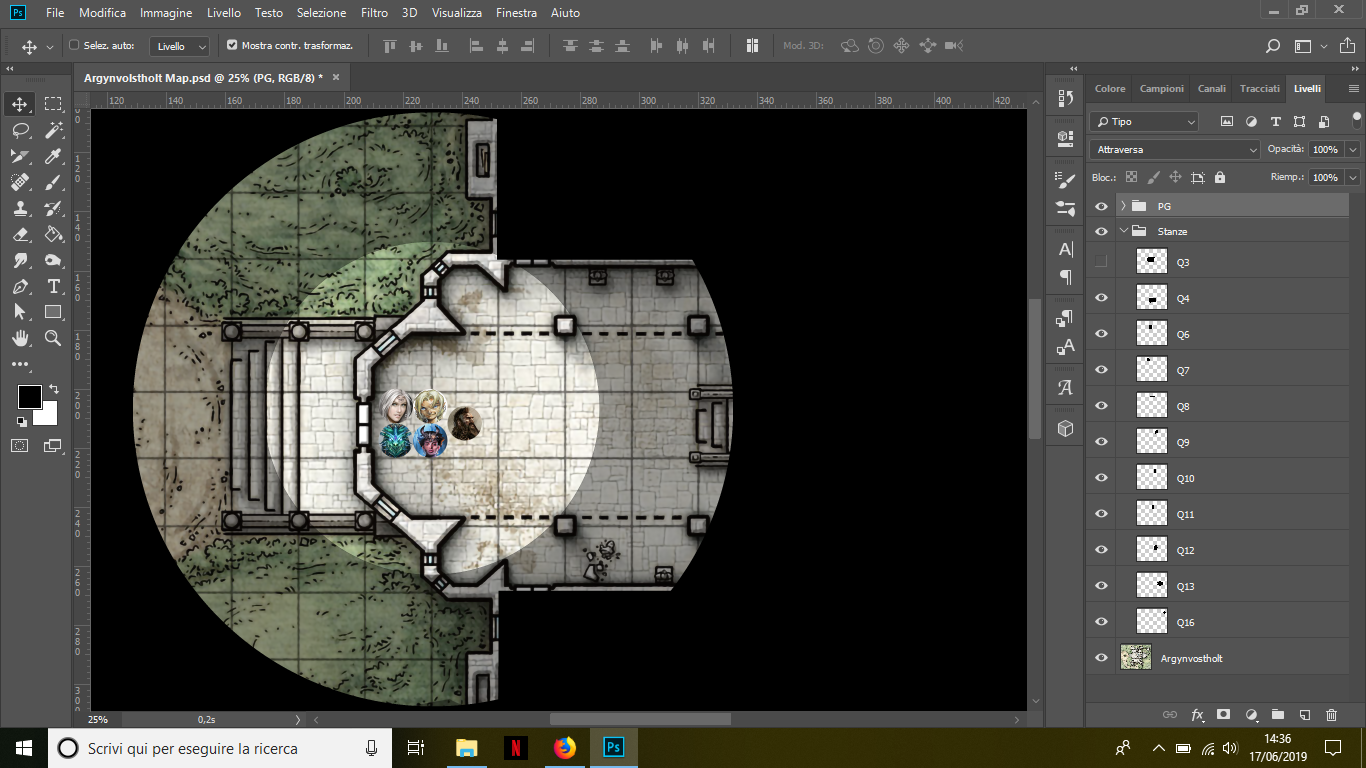Select the Lasso tool
This screenshot has width=1366, height=768.
(x=20, y=130)
